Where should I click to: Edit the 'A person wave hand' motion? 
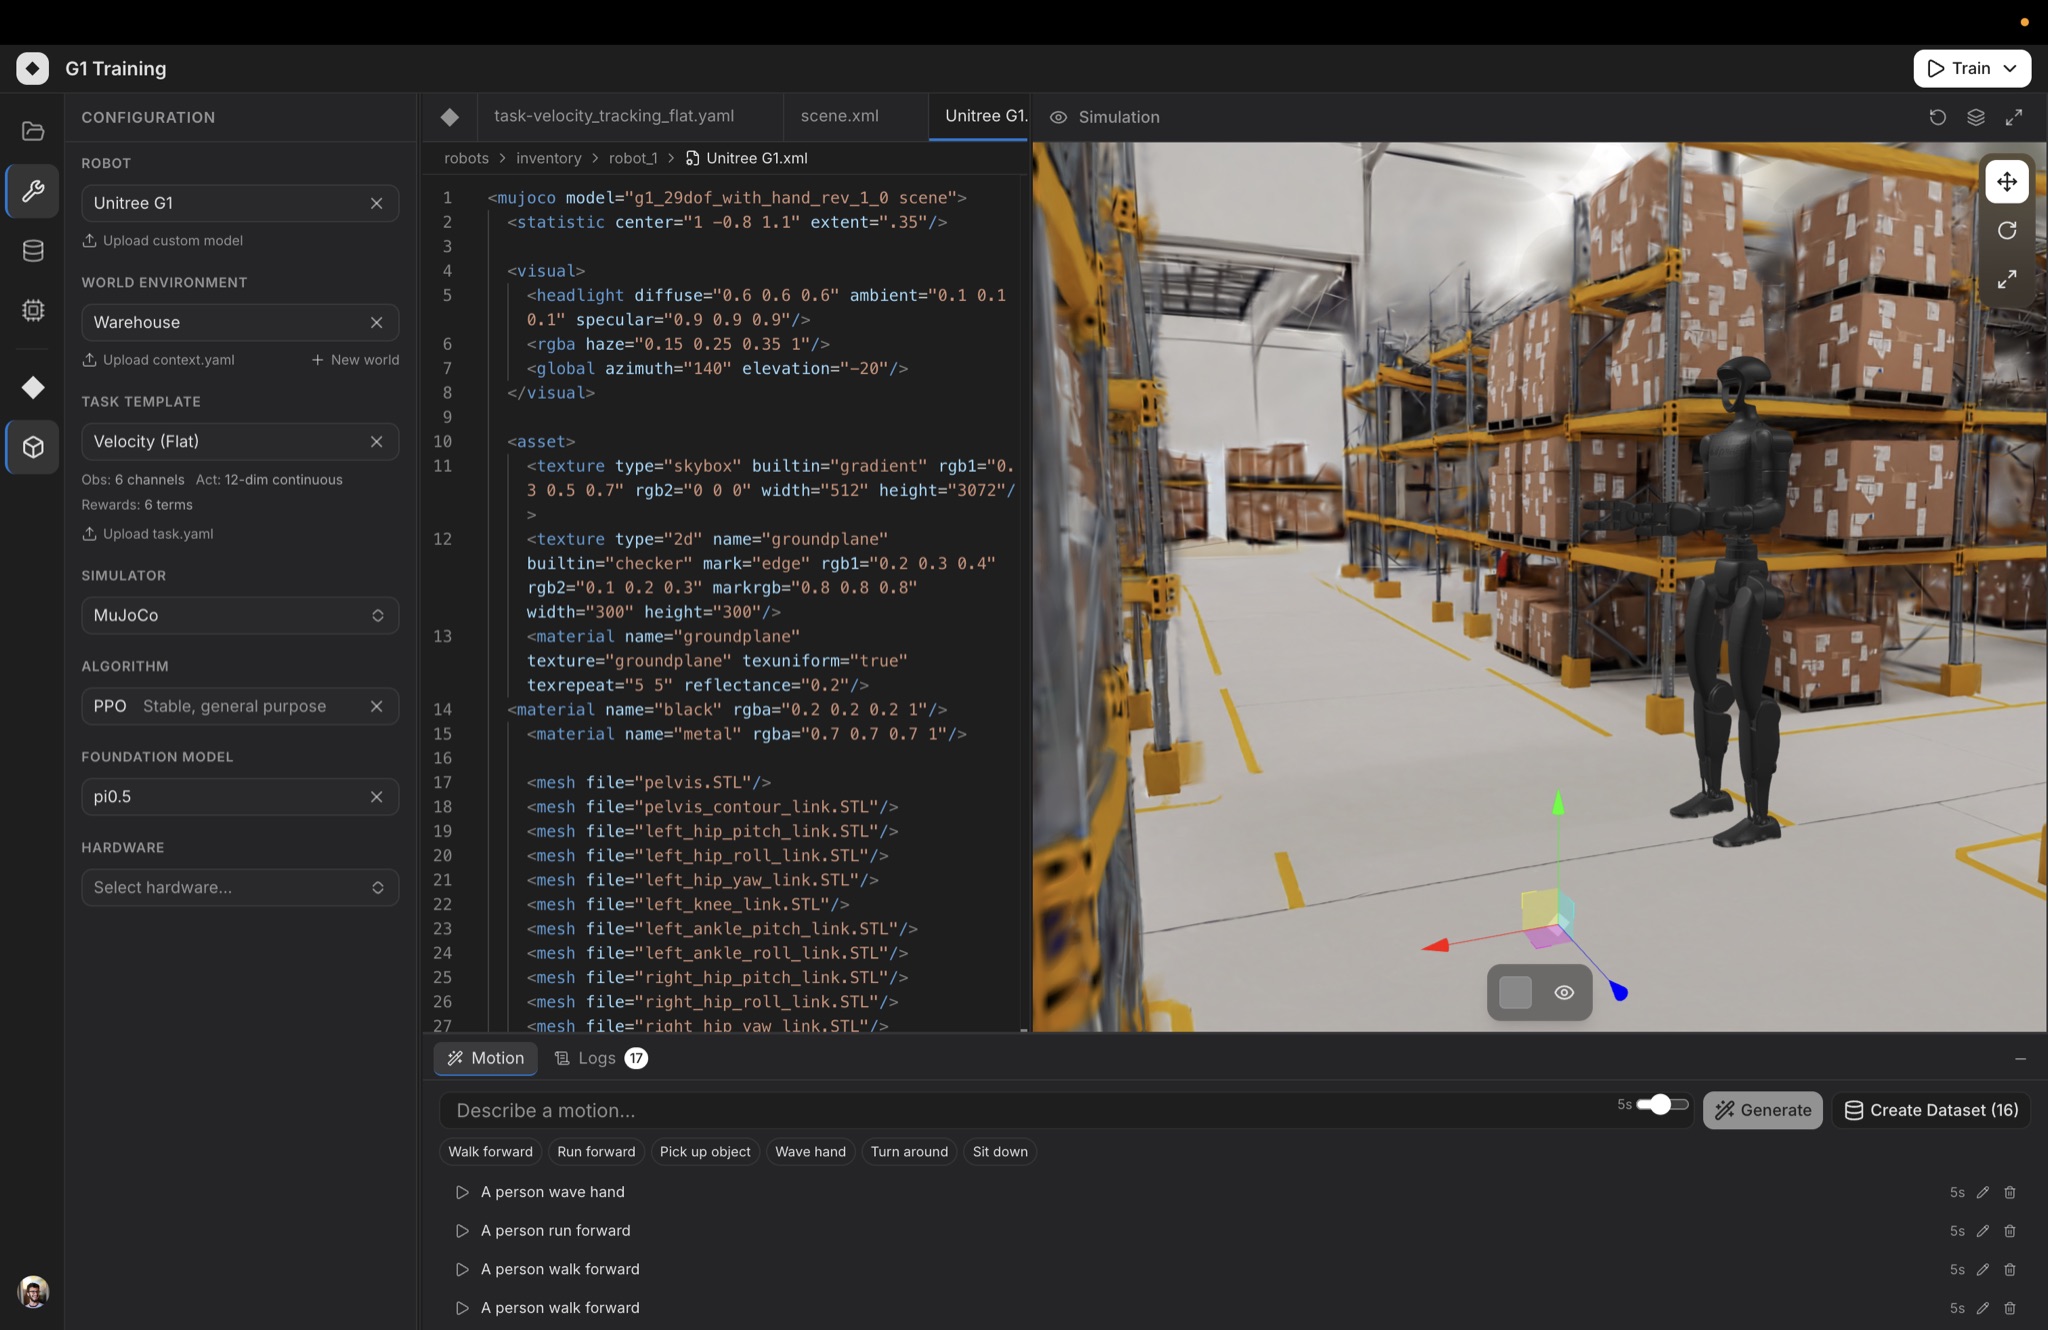[x=1982, y=1192]
